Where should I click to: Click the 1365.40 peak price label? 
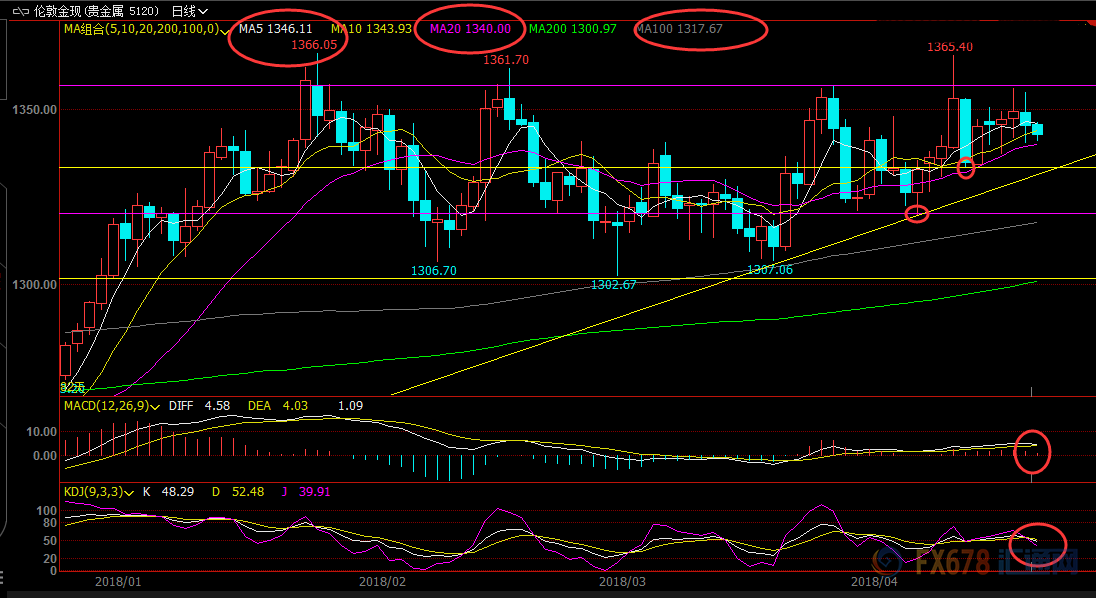949,47
